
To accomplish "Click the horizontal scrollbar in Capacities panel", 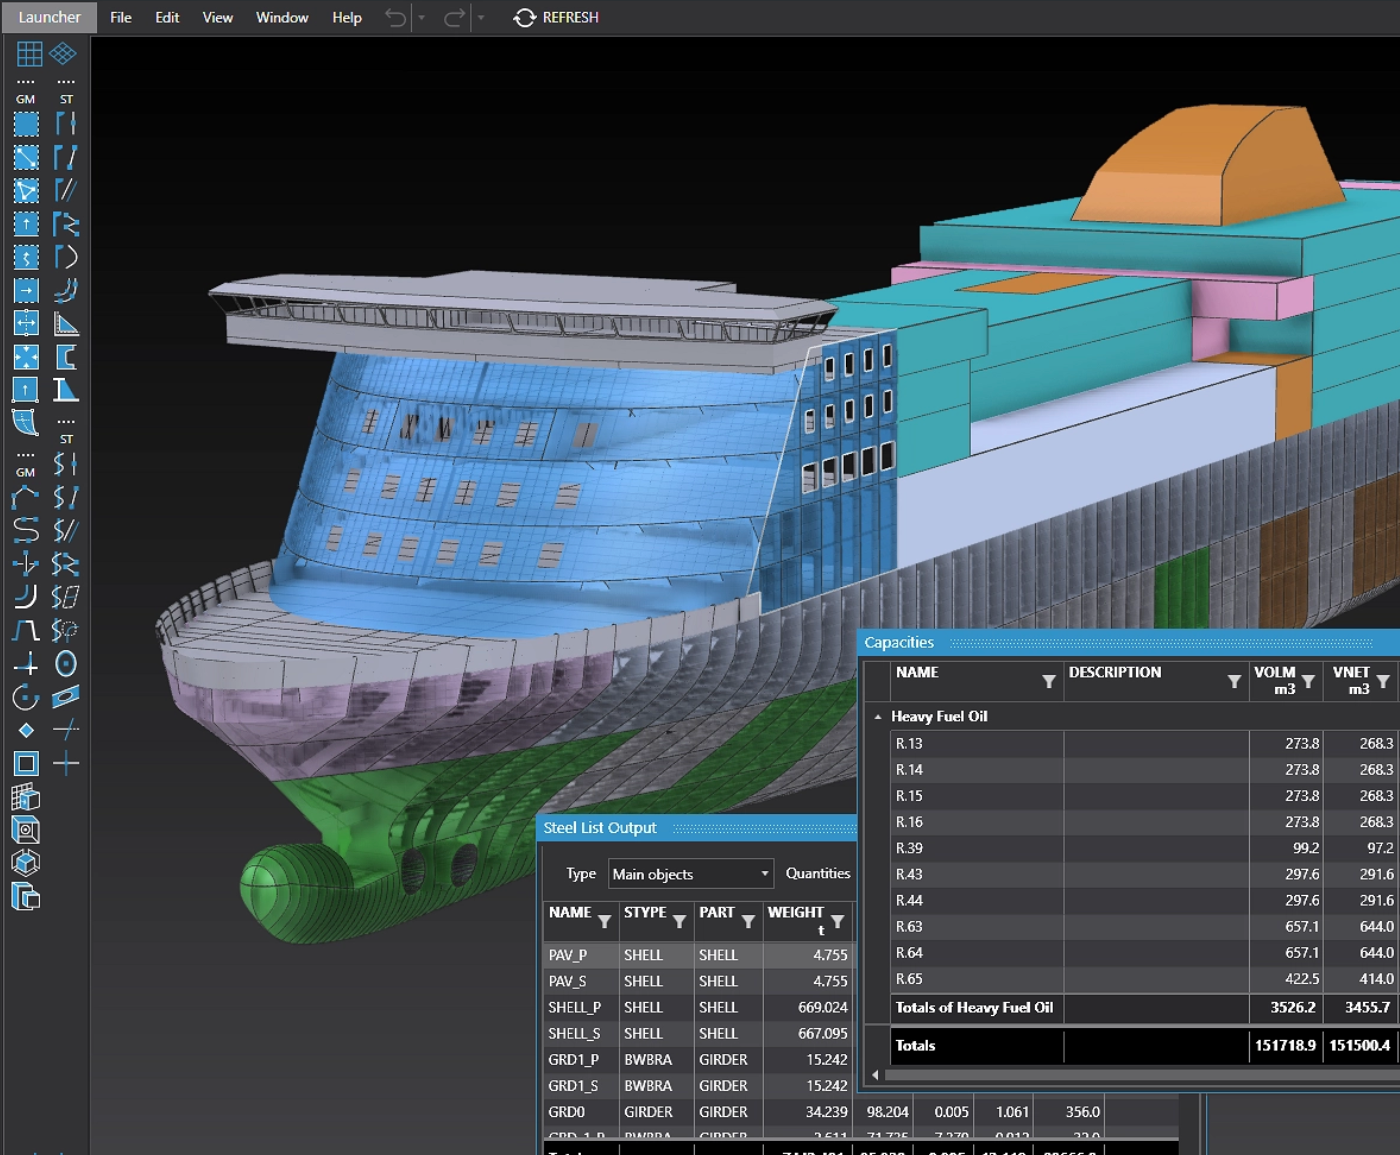I will (x=1140, y=1075).
